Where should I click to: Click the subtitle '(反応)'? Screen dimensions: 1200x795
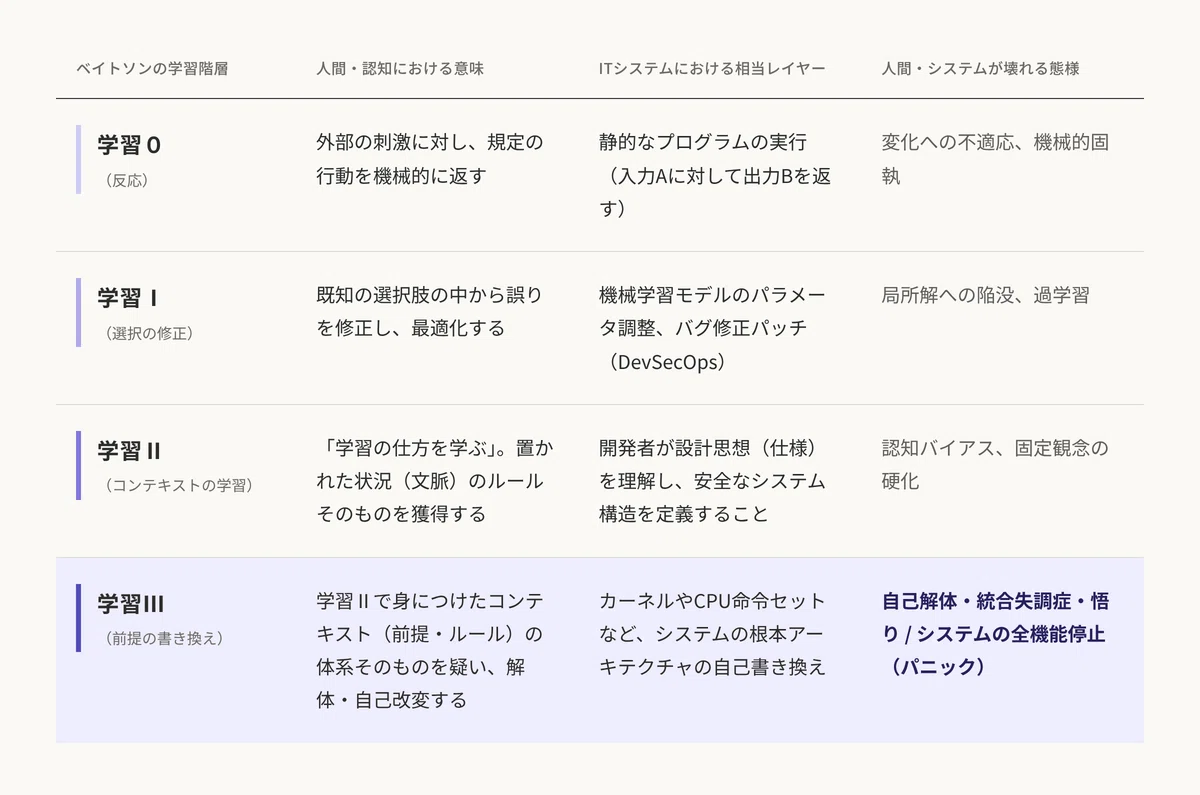pos(126,181)
